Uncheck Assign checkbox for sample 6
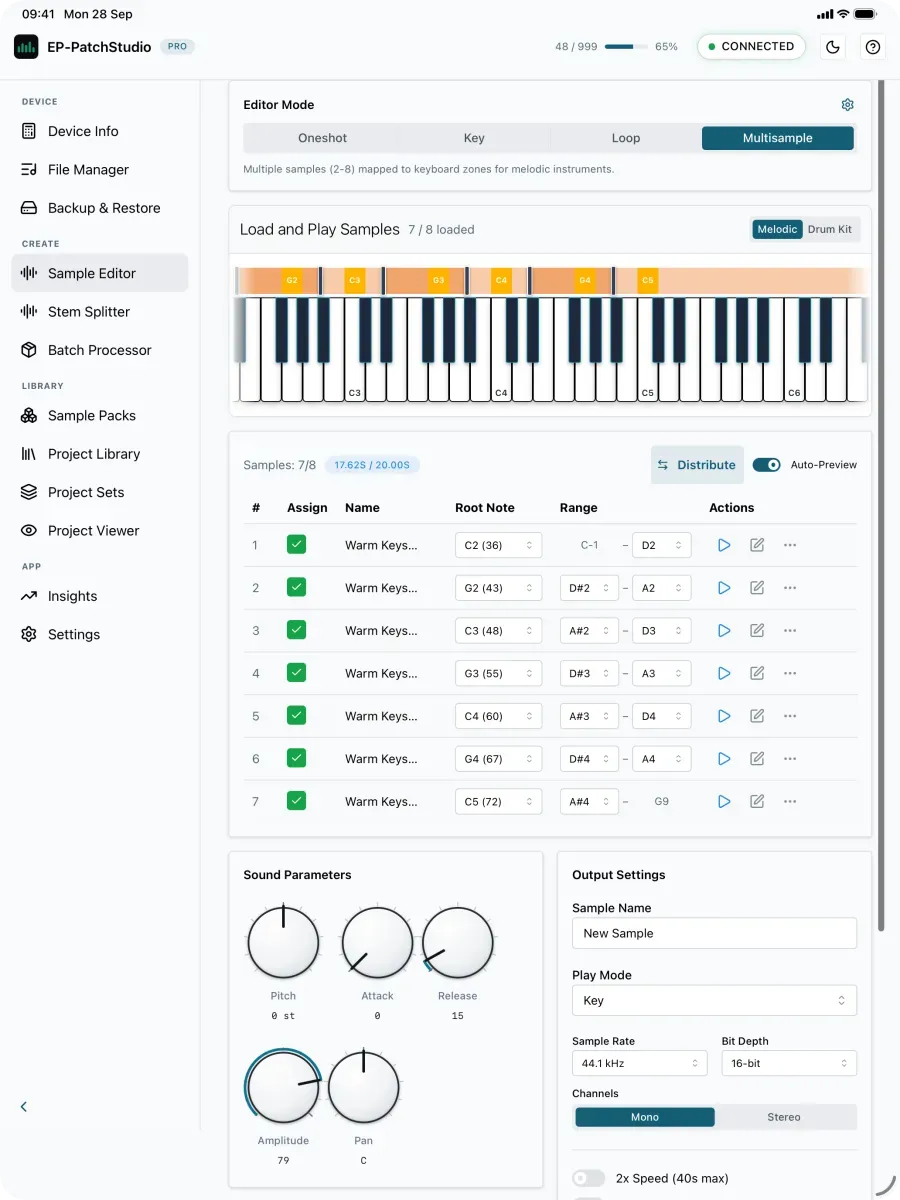Image resolution: width=900 pixels, height=1200 pixels. coord(296,758)
